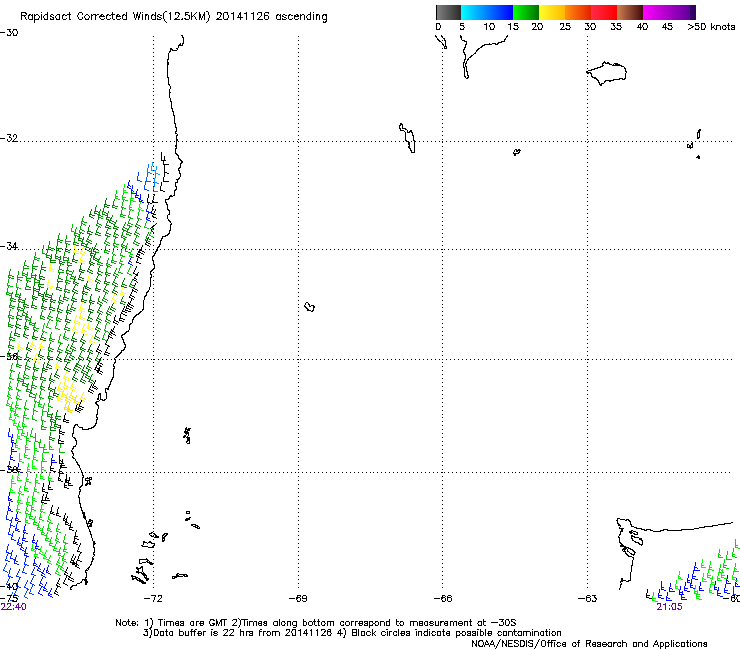Click the '45' label under the color bar
Screen dimensions: 740x650
click(x=667, y=27)
